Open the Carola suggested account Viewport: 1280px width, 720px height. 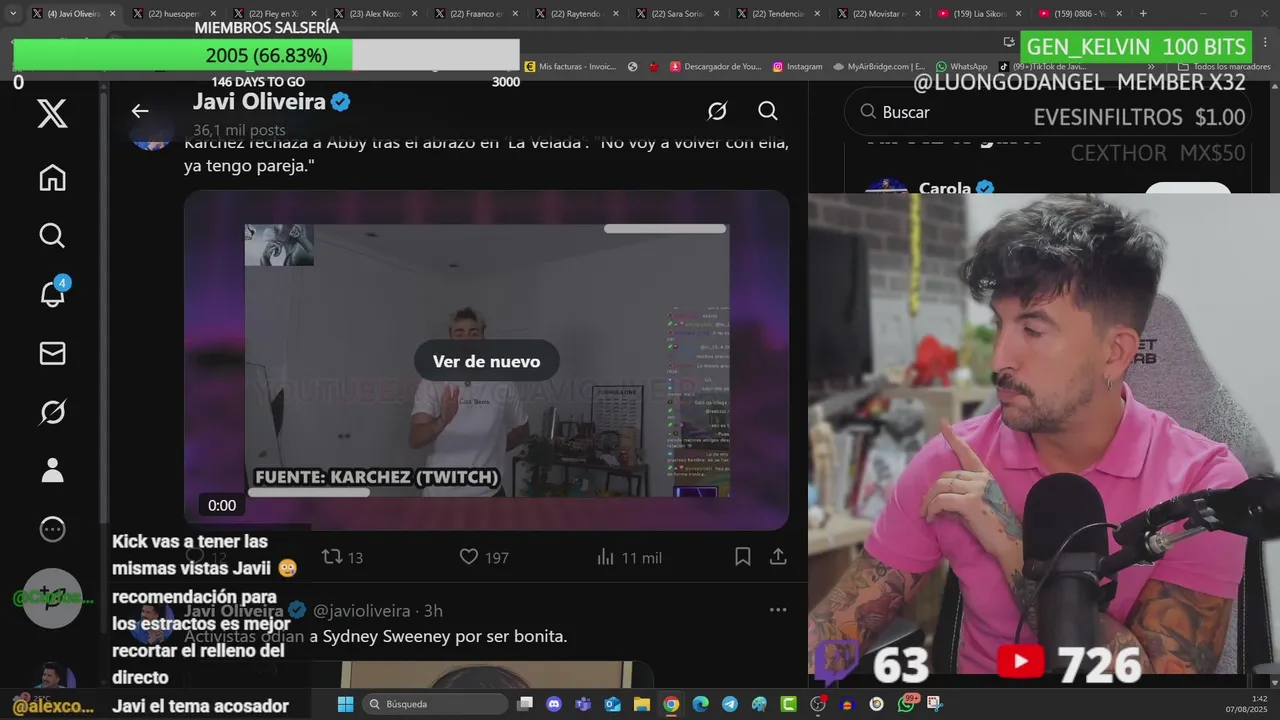[945, 188]
